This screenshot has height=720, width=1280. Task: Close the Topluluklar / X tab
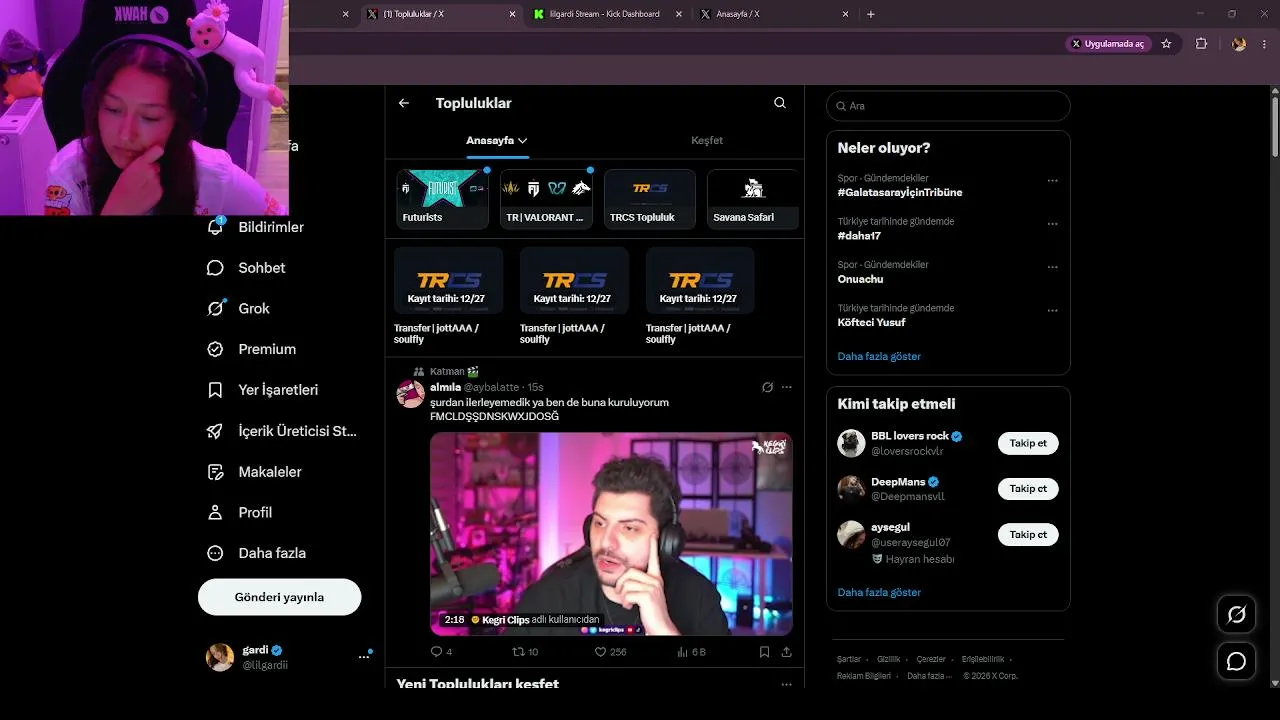(x=513, y=14)
